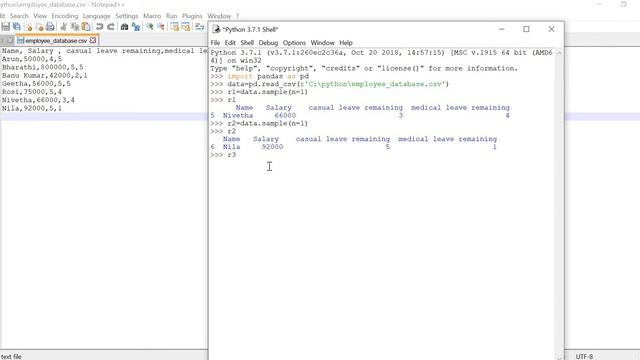Click the Zoom In icon in Notepad++
Viewport: 640px width, 360px height.
(x=150, y=27)
